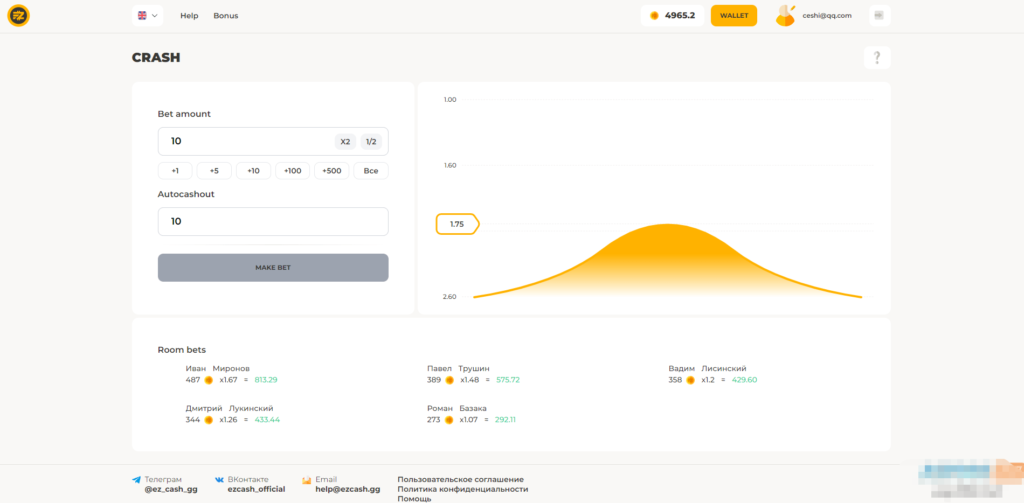Add +1 to the bet amount
1024x503 pixels.
(x=175, y=171)
